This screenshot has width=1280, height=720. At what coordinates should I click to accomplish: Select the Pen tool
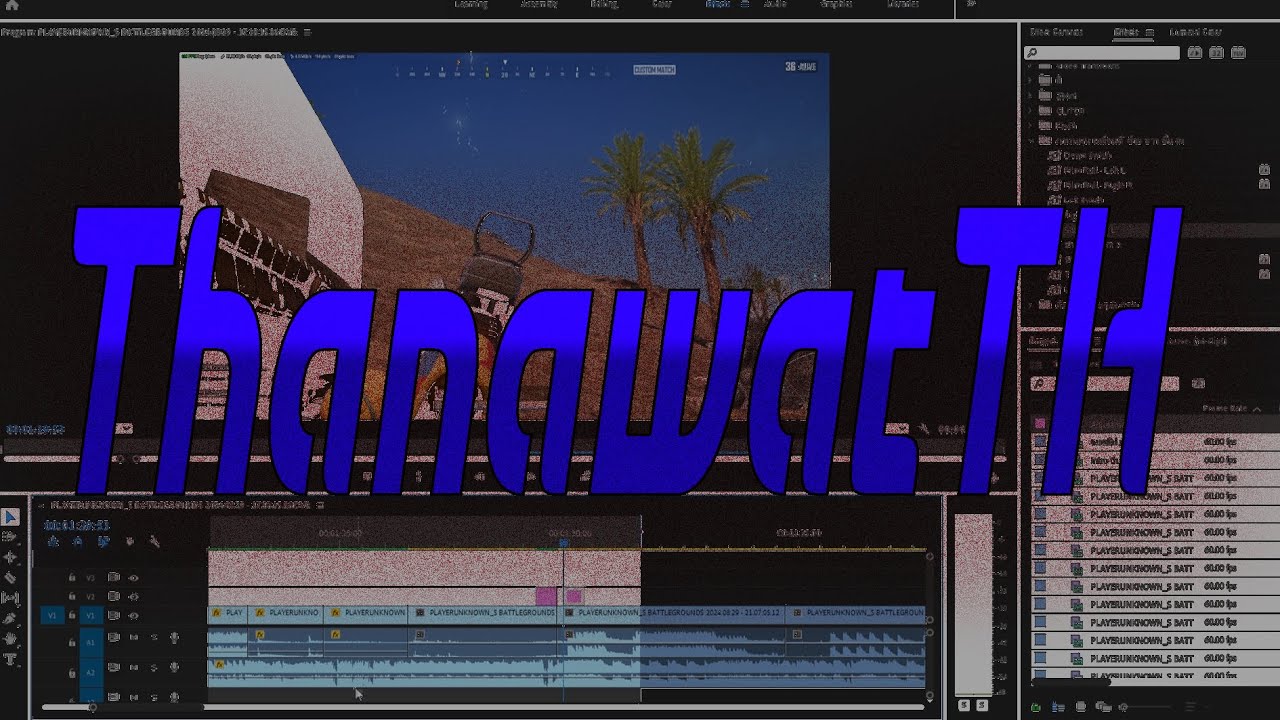click(x=10, y=619)
